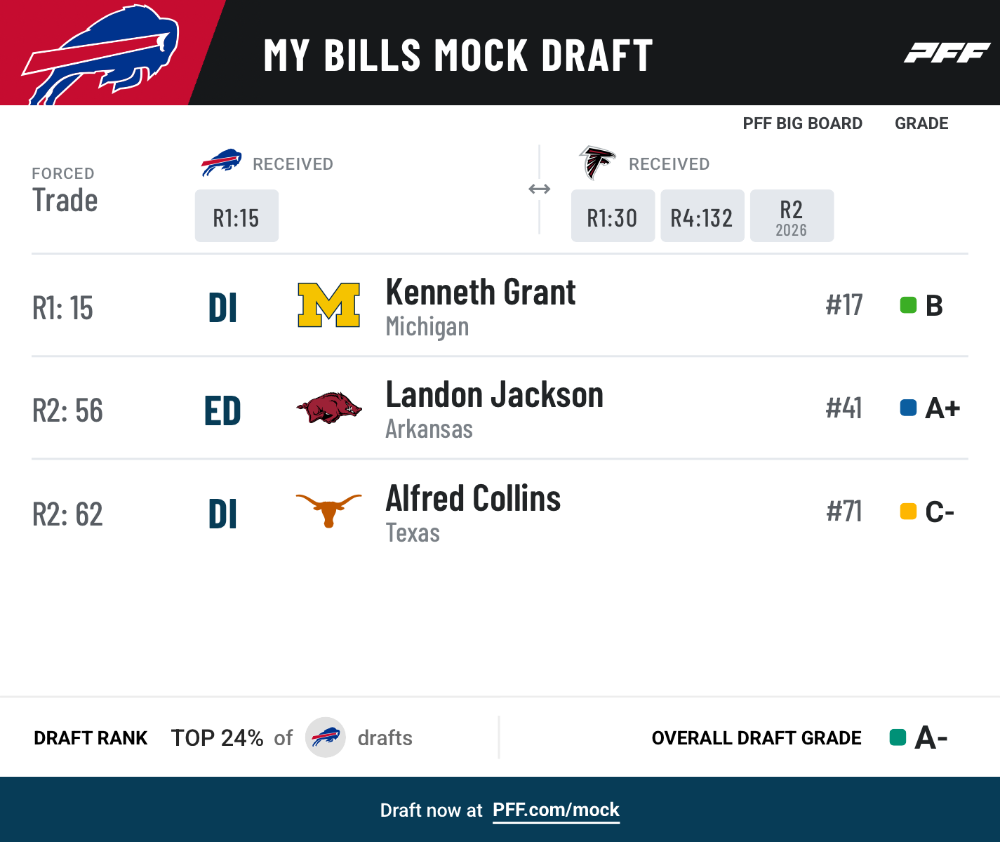Screen dimensions: 1000x842
Task: Click the PFF logo in header
Action: tap(947, 53)
